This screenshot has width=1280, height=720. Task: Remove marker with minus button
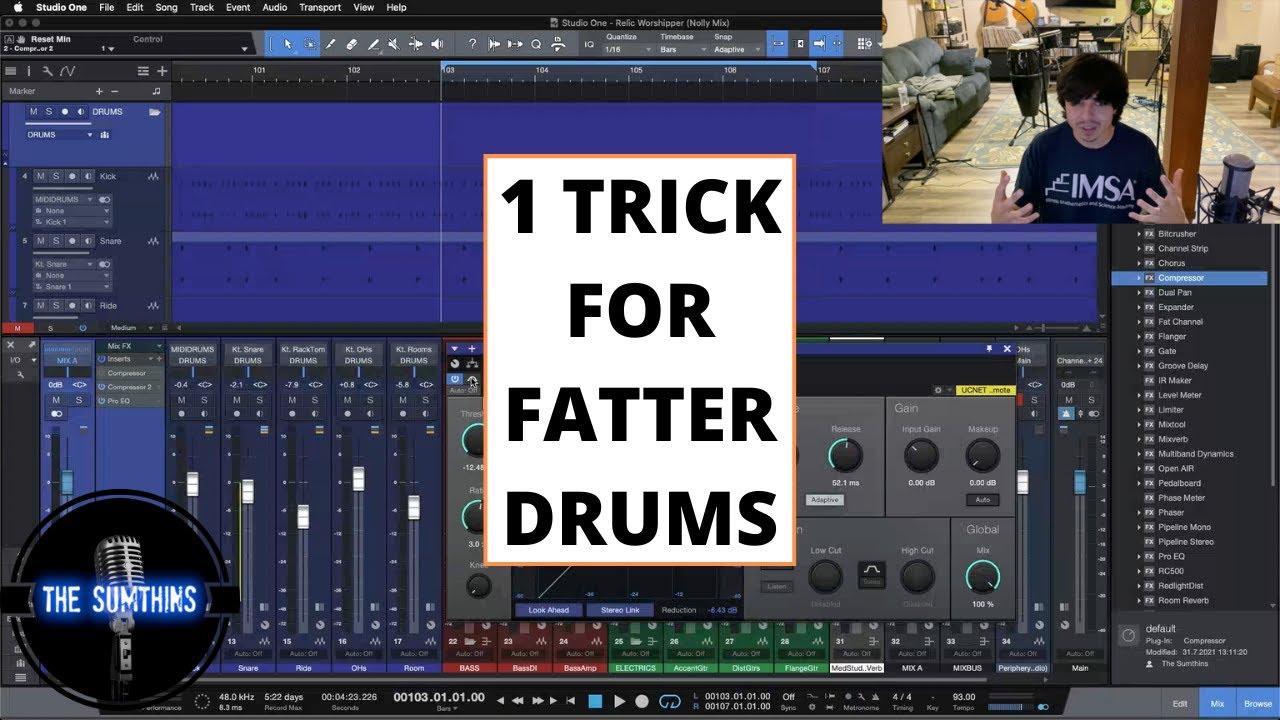114,91
